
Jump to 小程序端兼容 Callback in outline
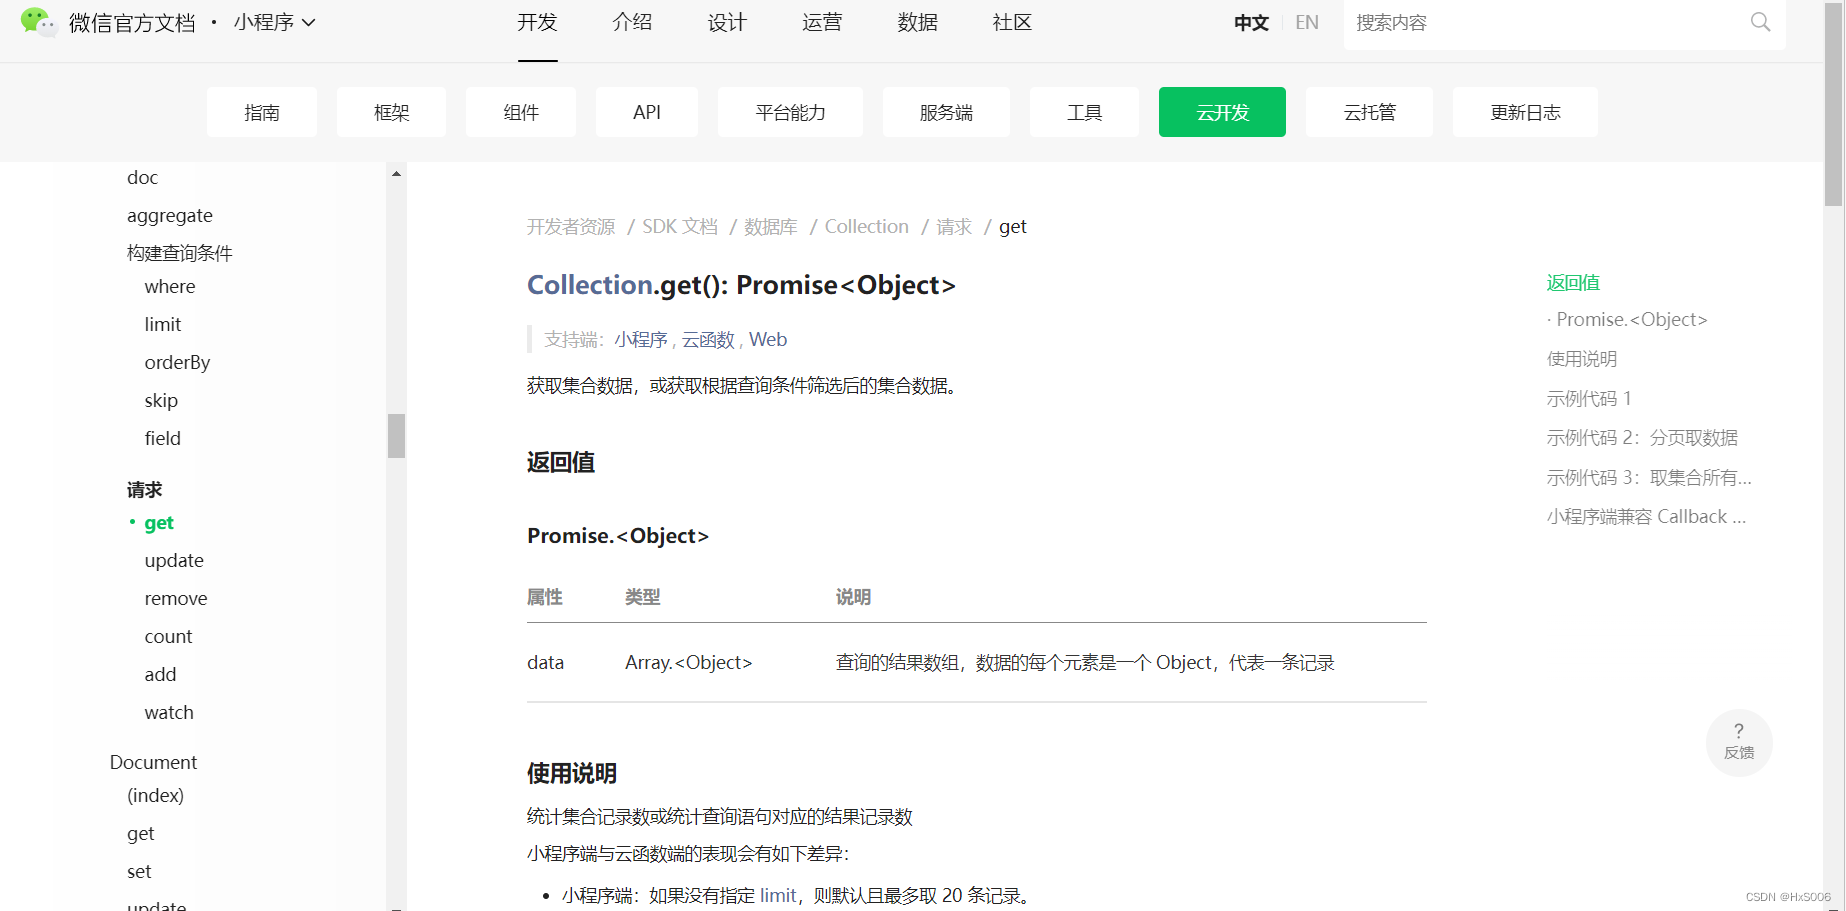[x=1646, y=516]
